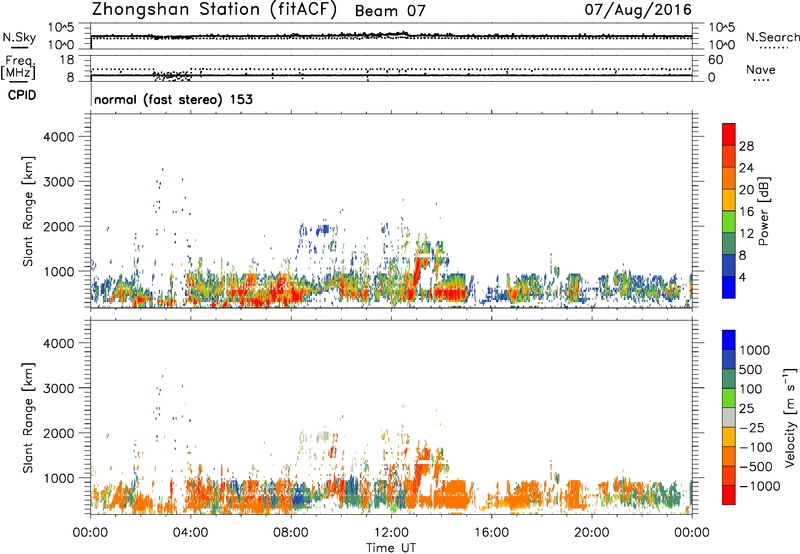
Task: Pick the bright blue lowest power colorbar swatch
Action: point(729,287)
